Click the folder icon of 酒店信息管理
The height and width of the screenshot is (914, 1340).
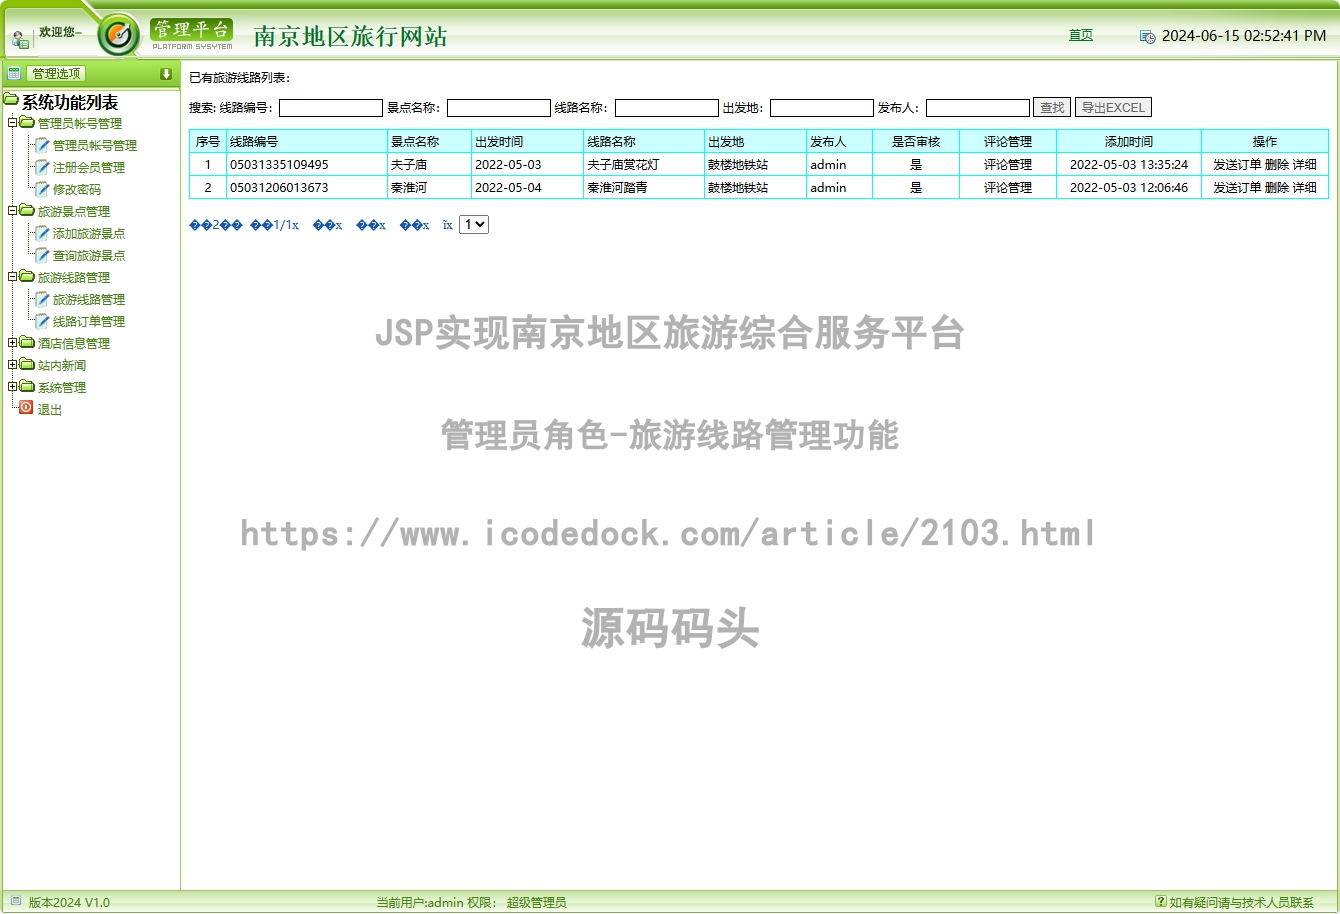click(27, 343)
